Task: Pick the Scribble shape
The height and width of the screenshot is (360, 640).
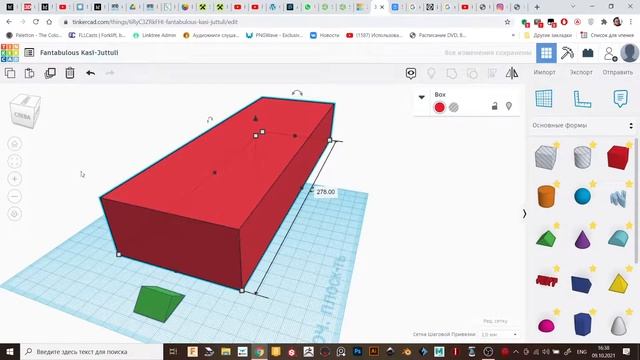Action: tap(618, 199)
